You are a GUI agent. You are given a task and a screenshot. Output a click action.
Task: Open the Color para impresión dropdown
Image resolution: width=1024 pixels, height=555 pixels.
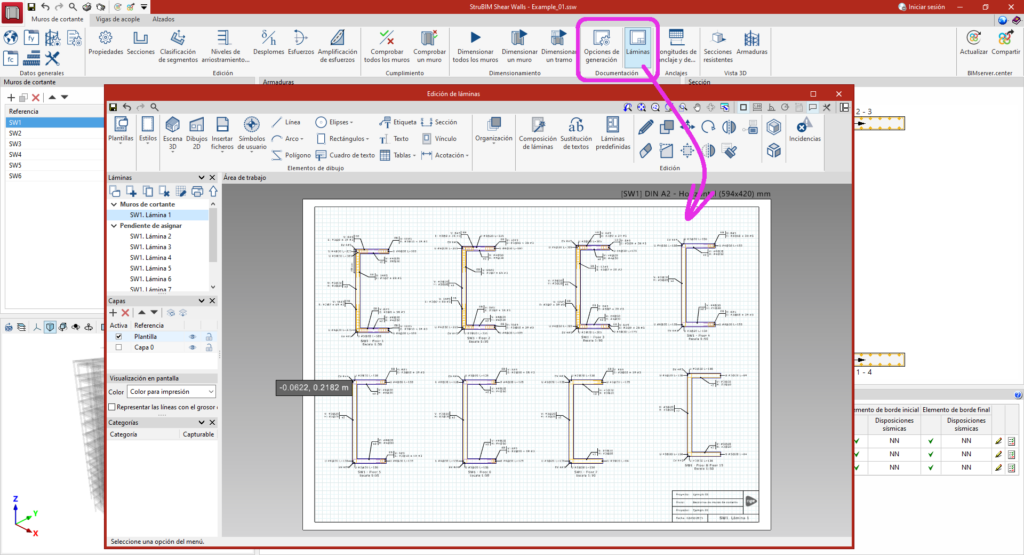171,392
